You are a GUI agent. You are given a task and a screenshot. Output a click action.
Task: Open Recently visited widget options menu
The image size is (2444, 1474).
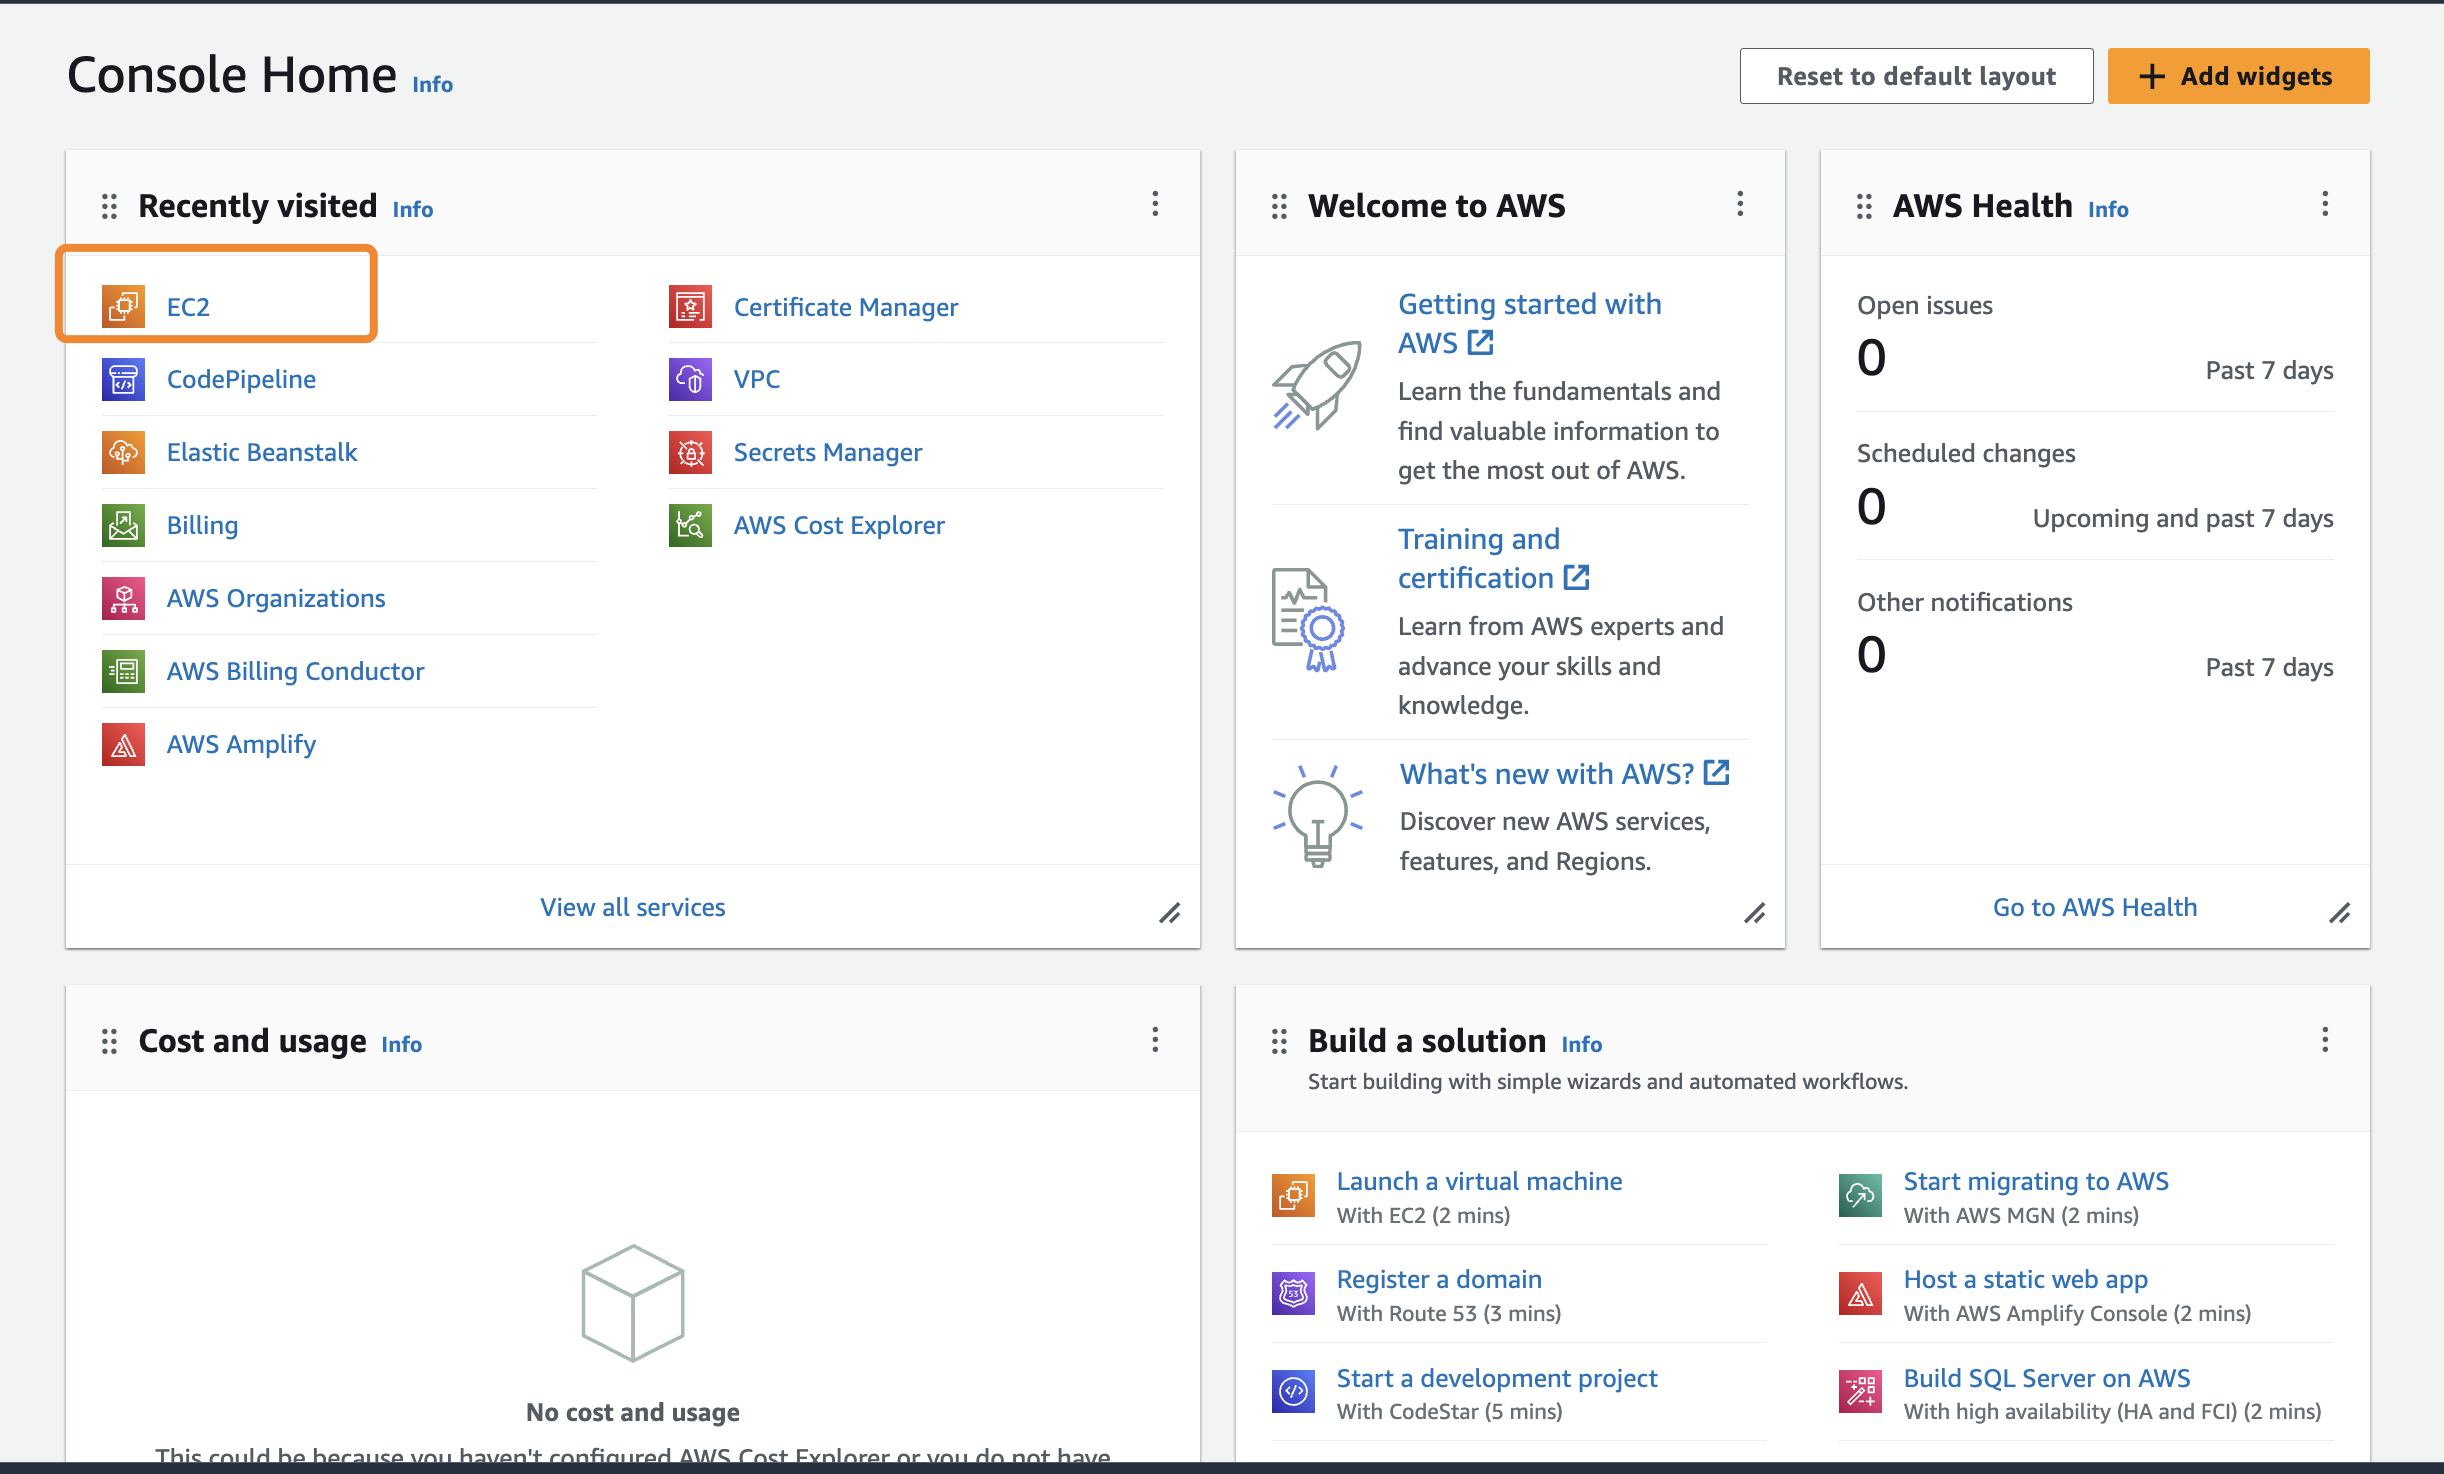coord(1155,204)
